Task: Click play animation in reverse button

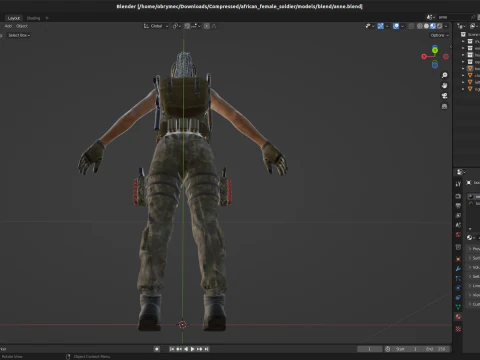Action: (186, 349)
